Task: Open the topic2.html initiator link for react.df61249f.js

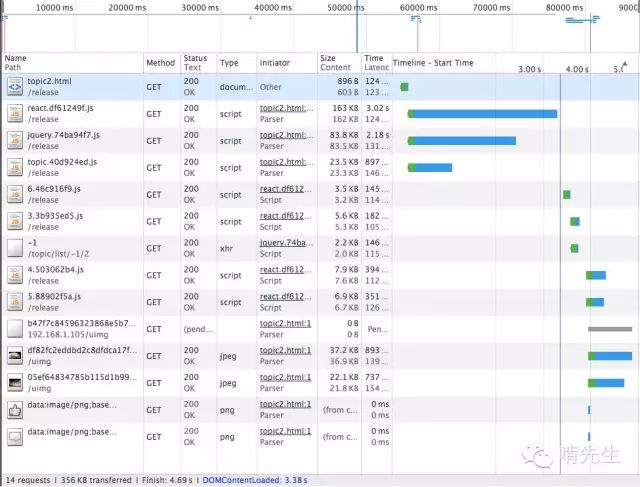Action: click(287, 108)
